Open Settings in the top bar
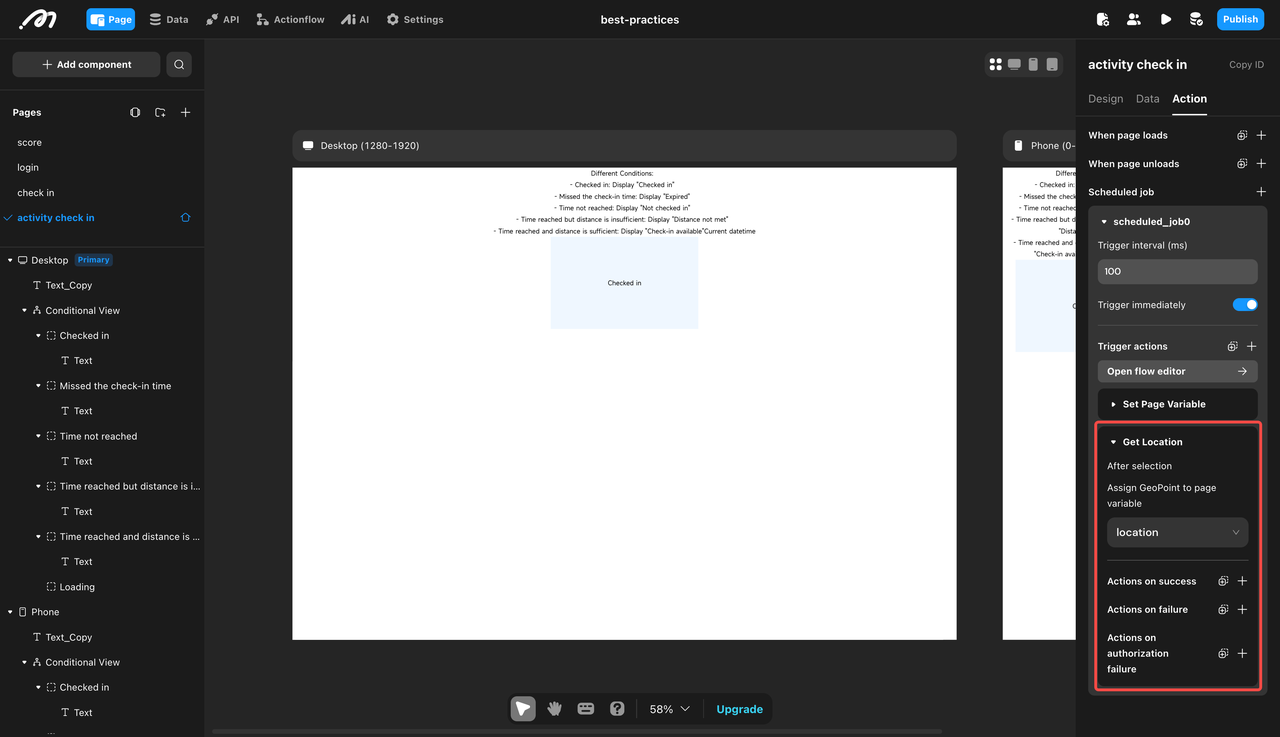This screenshot has height=737, width=1280. (415, 19)
